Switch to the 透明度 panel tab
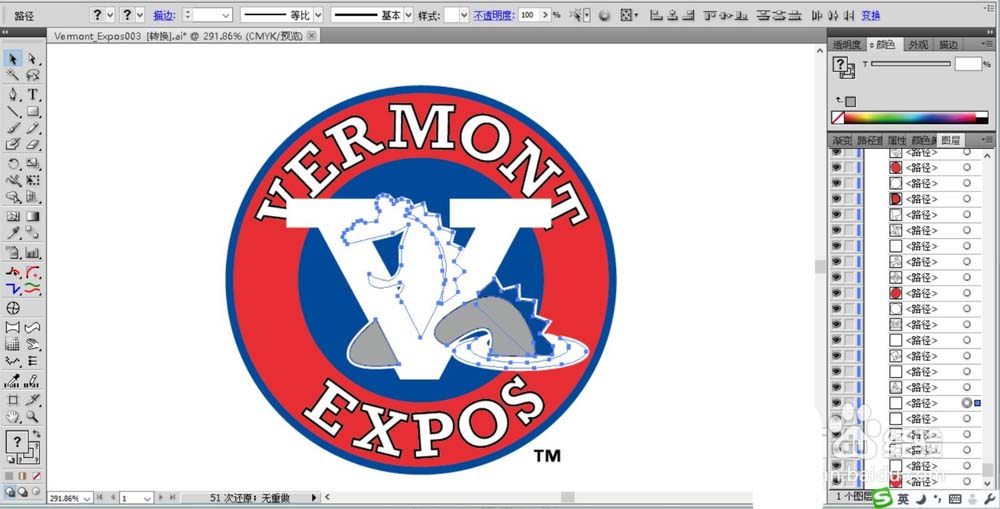1000x509 pixels. pyautogui.click(x=846, y=45)
